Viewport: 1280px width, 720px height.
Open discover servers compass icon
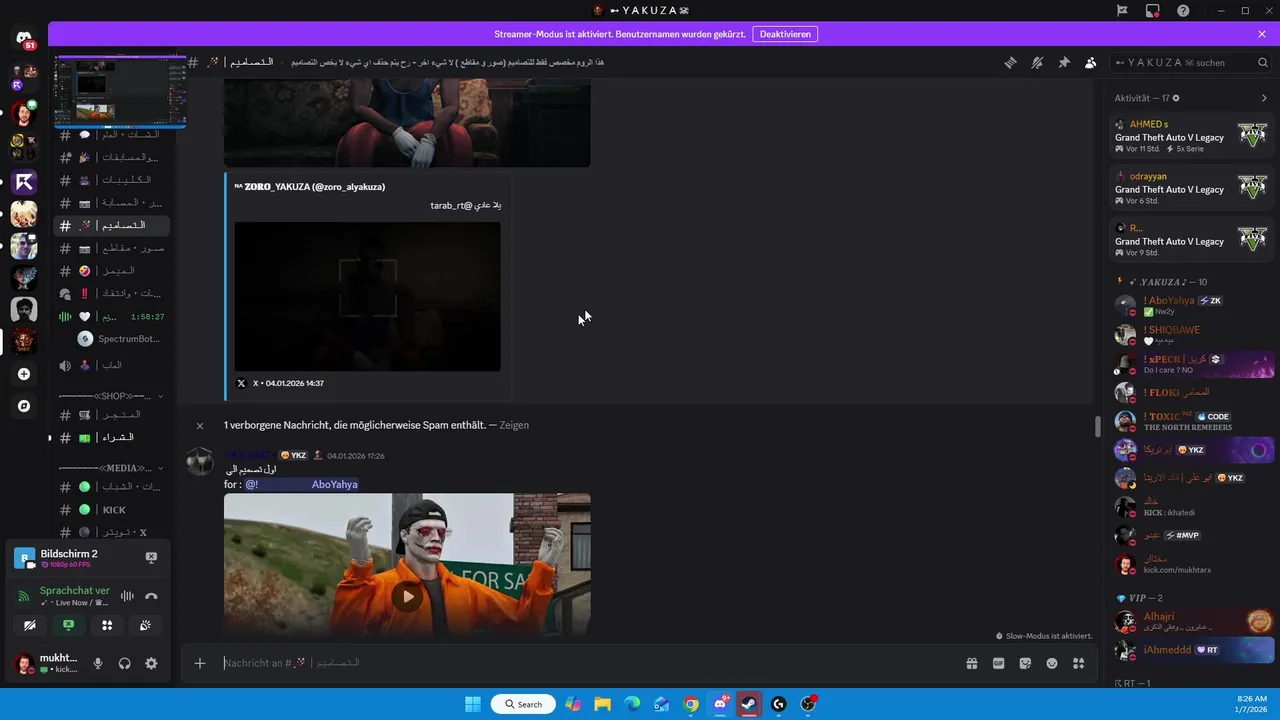pos(24,407)
